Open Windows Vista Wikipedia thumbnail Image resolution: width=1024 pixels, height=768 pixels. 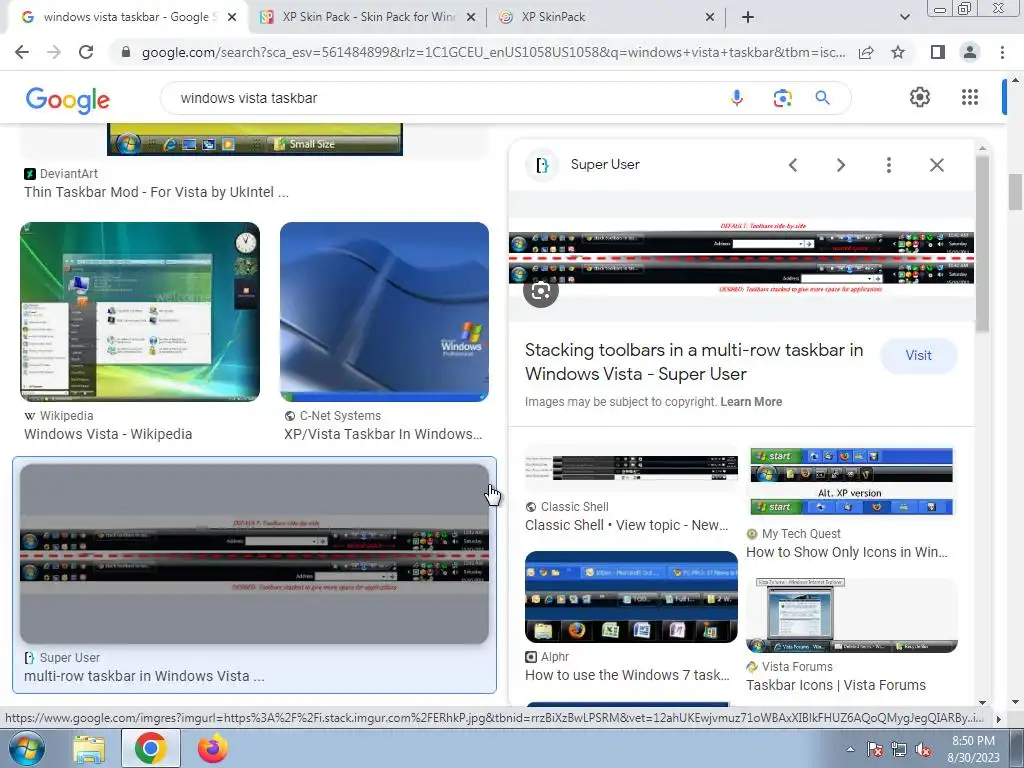coord(140,312)
